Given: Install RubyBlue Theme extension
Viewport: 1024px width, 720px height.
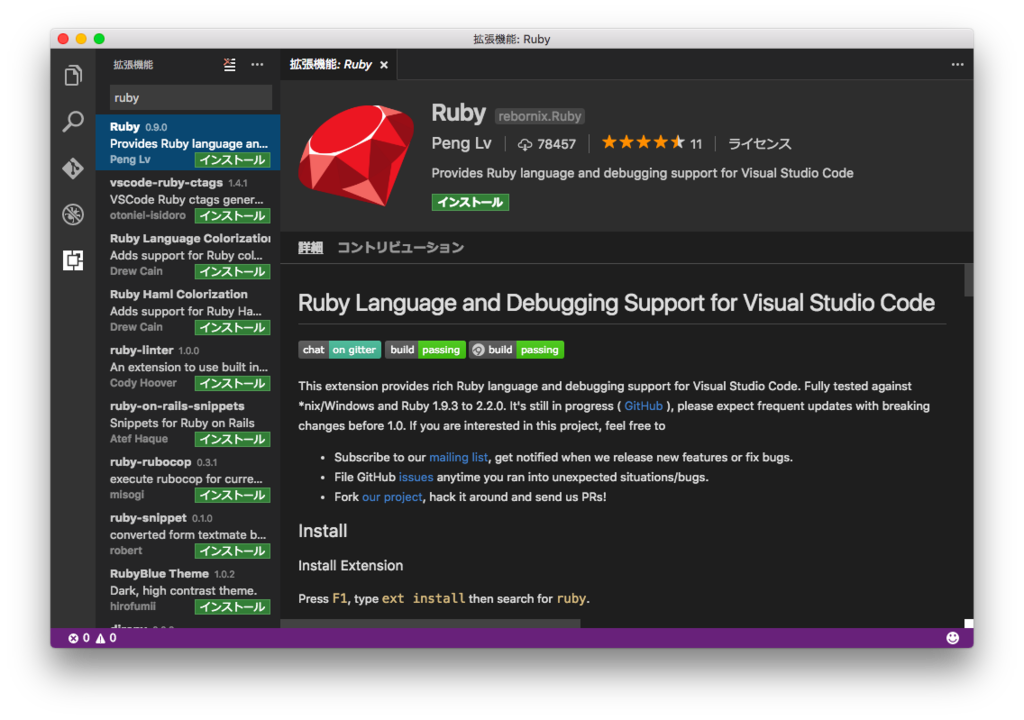Looking at the screenshot, I should click(x=232, y=607).
